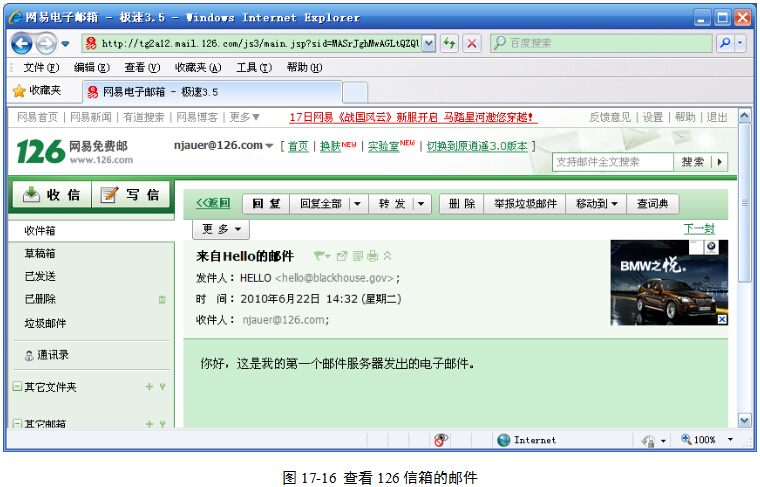Image resolution: width=760 pixels, height=487 pixels.
Task: Open the 收藏夹(A) menu
Action: (x=198, y=67)
